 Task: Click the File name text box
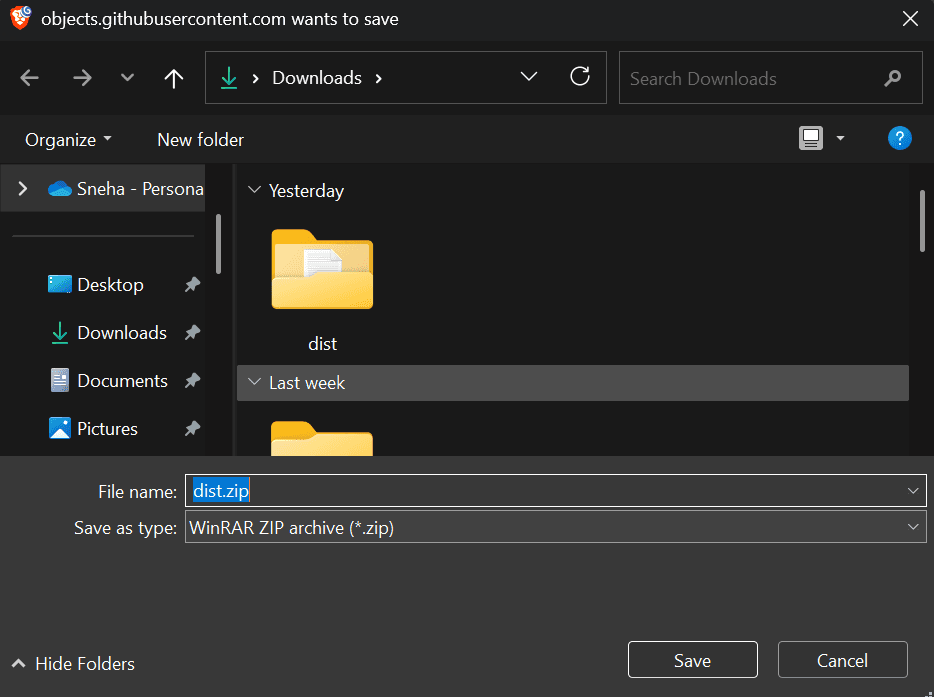556,491
